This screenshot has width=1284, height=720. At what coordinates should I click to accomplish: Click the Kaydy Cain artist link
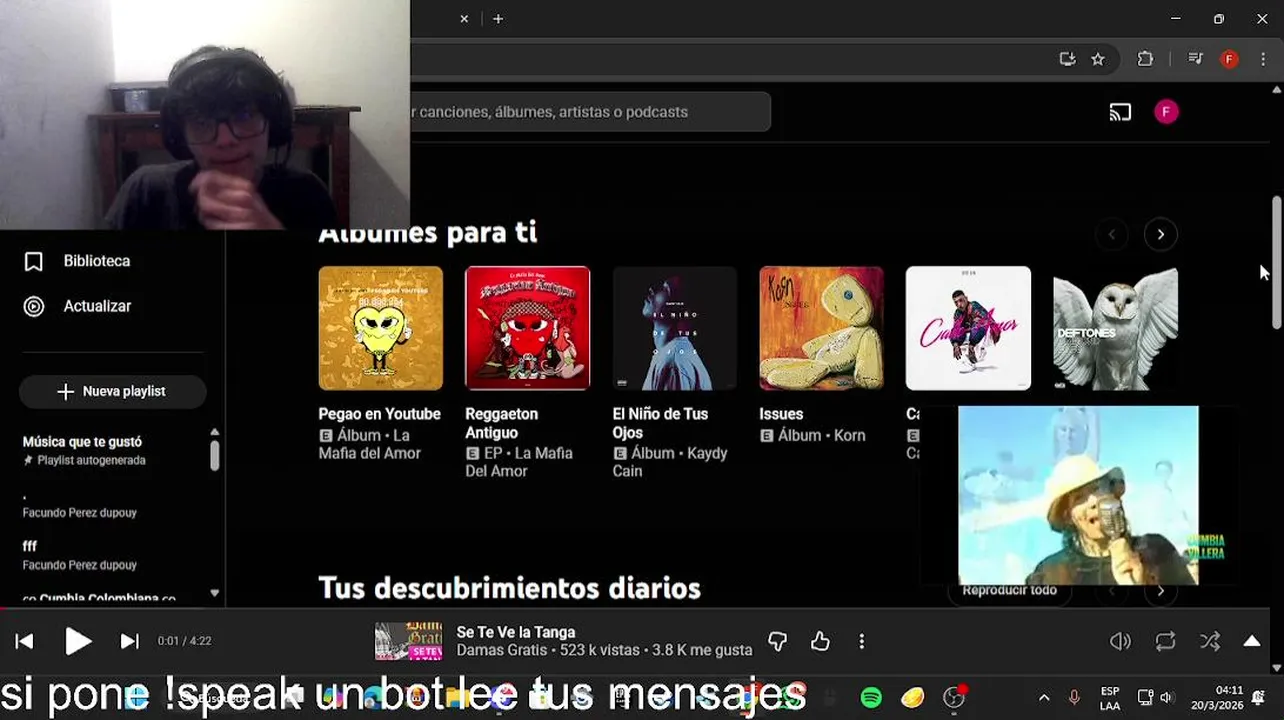tap(670, 462)
